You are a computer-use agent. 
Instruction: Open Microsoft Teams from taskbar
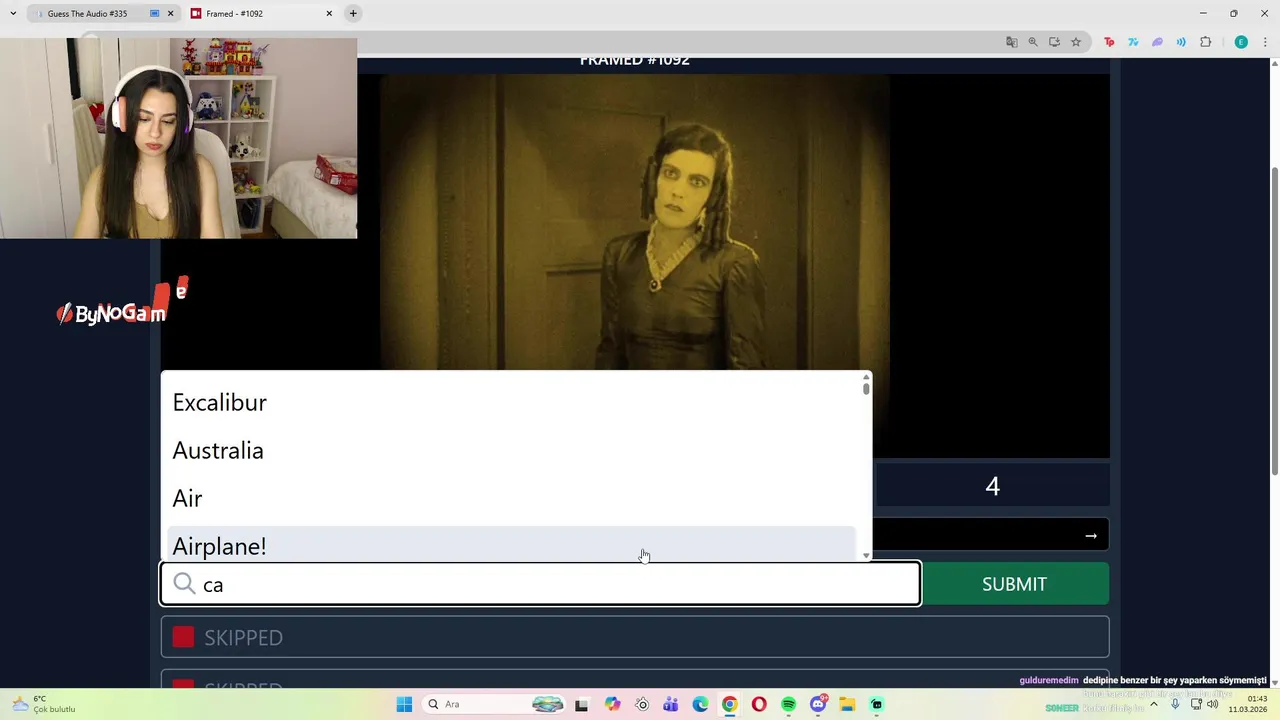pyautogui.click(x=670, y=704)
